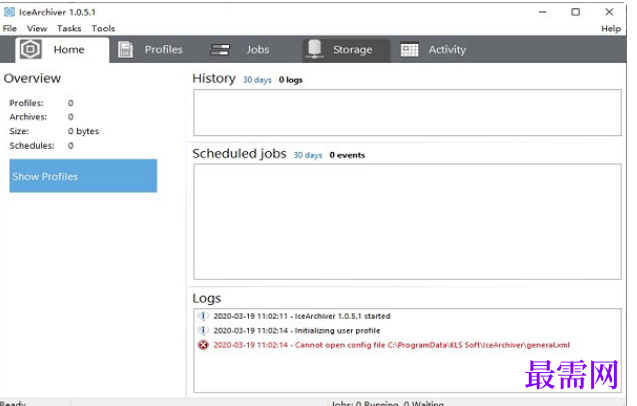Viewport: 637px width, 406px height.
Task: Click the Overview heading
Action: [x=32, y=78]
